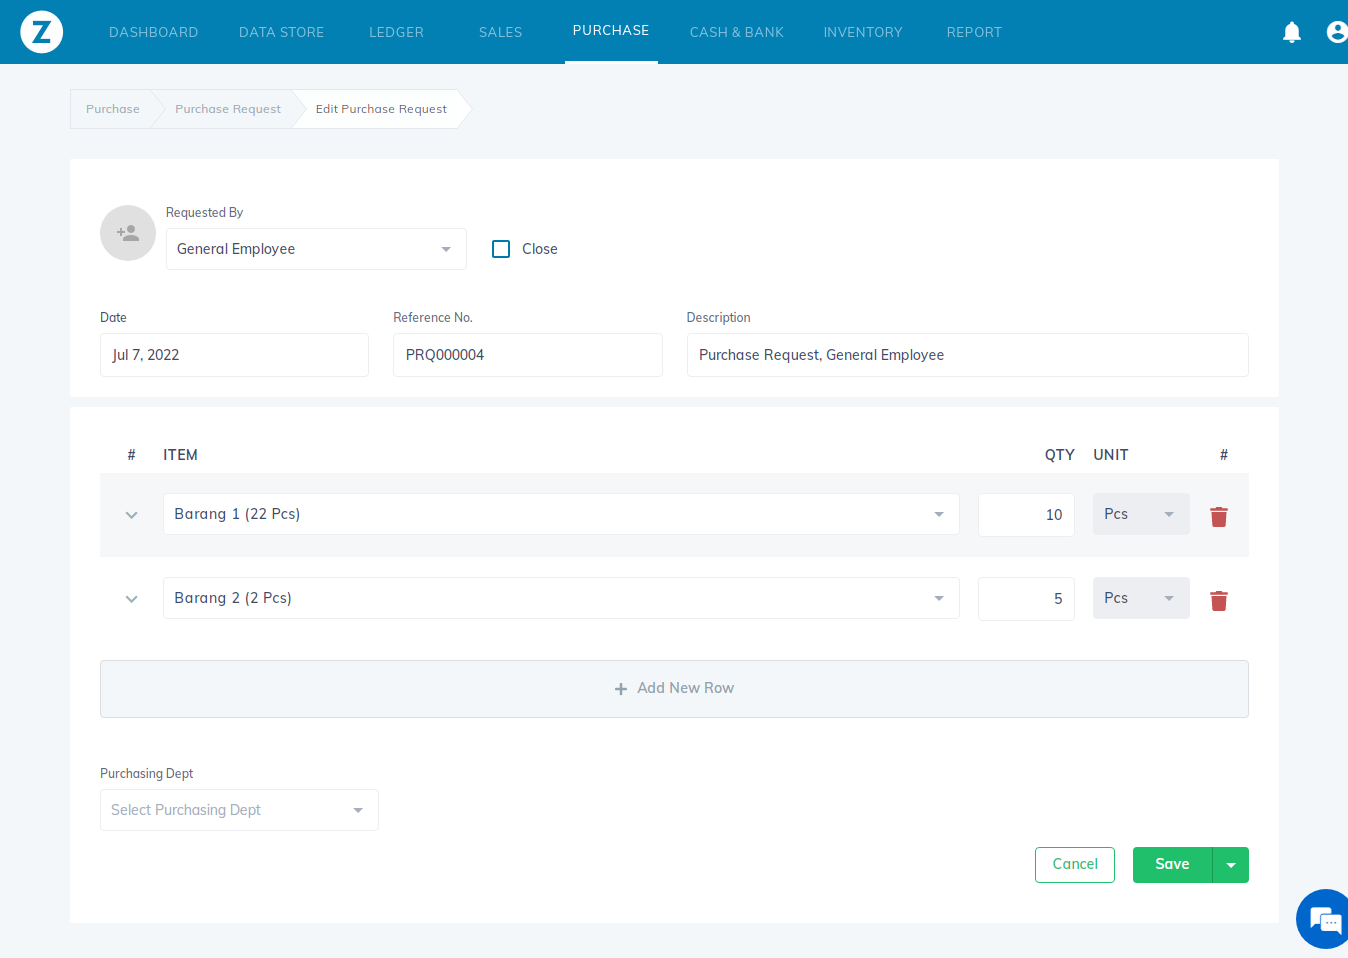Delete the Barang 1 row
Screen dimensions: 1348x958
(1219, 516)
